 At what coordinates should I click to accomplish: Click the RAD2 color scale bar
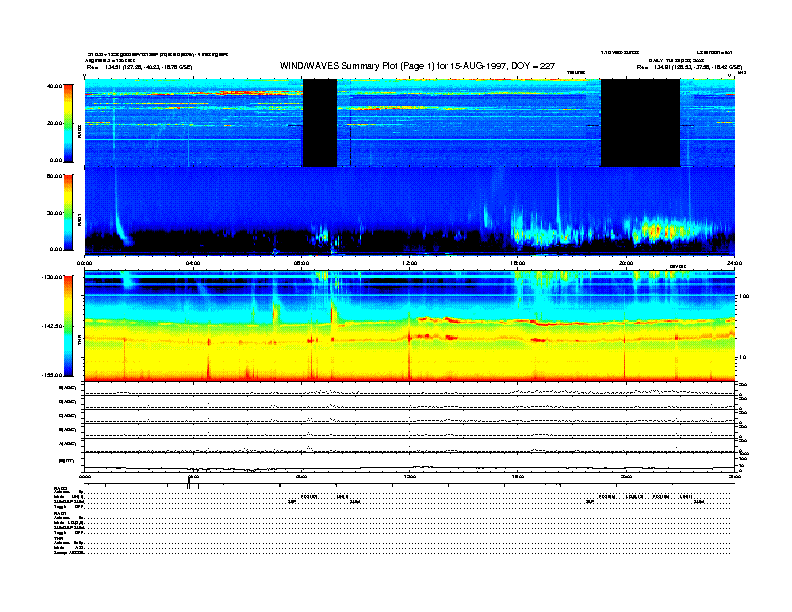[x=68, y=123]
